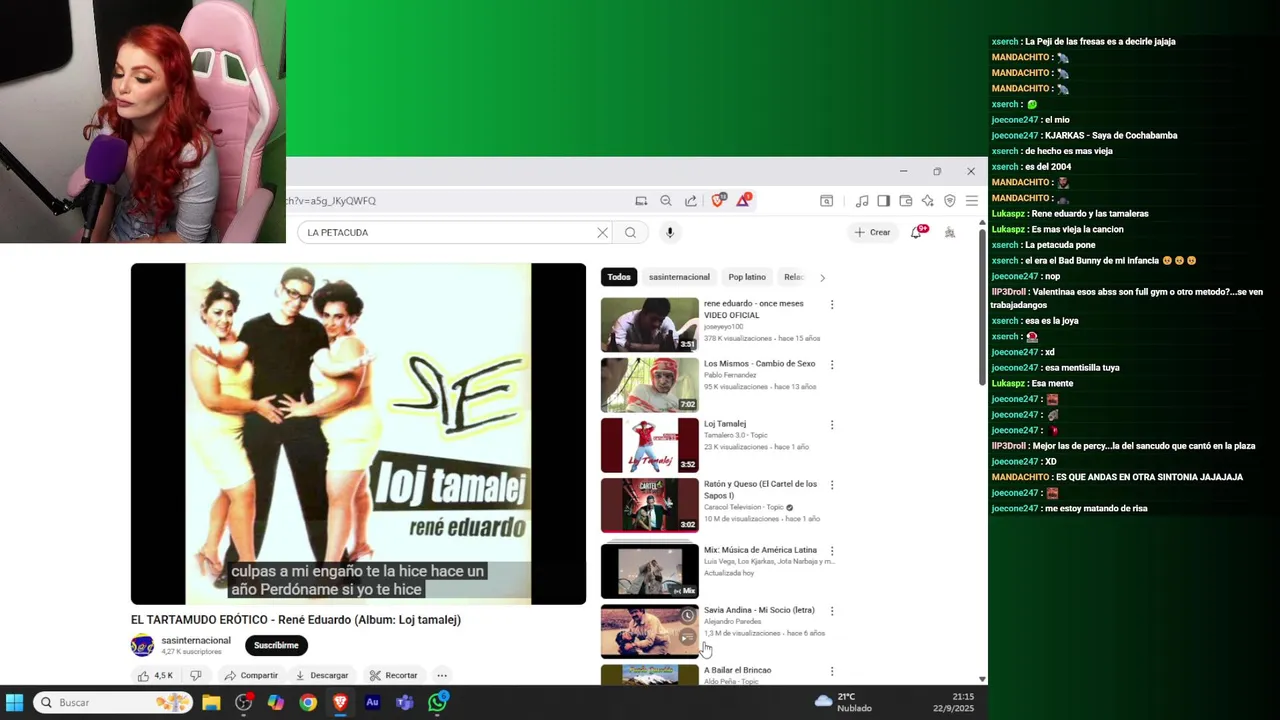Open 'Mix: Música de América Latina' thumbnail
Viewport: 1280px width, 720px height.
tap(650, 571)
